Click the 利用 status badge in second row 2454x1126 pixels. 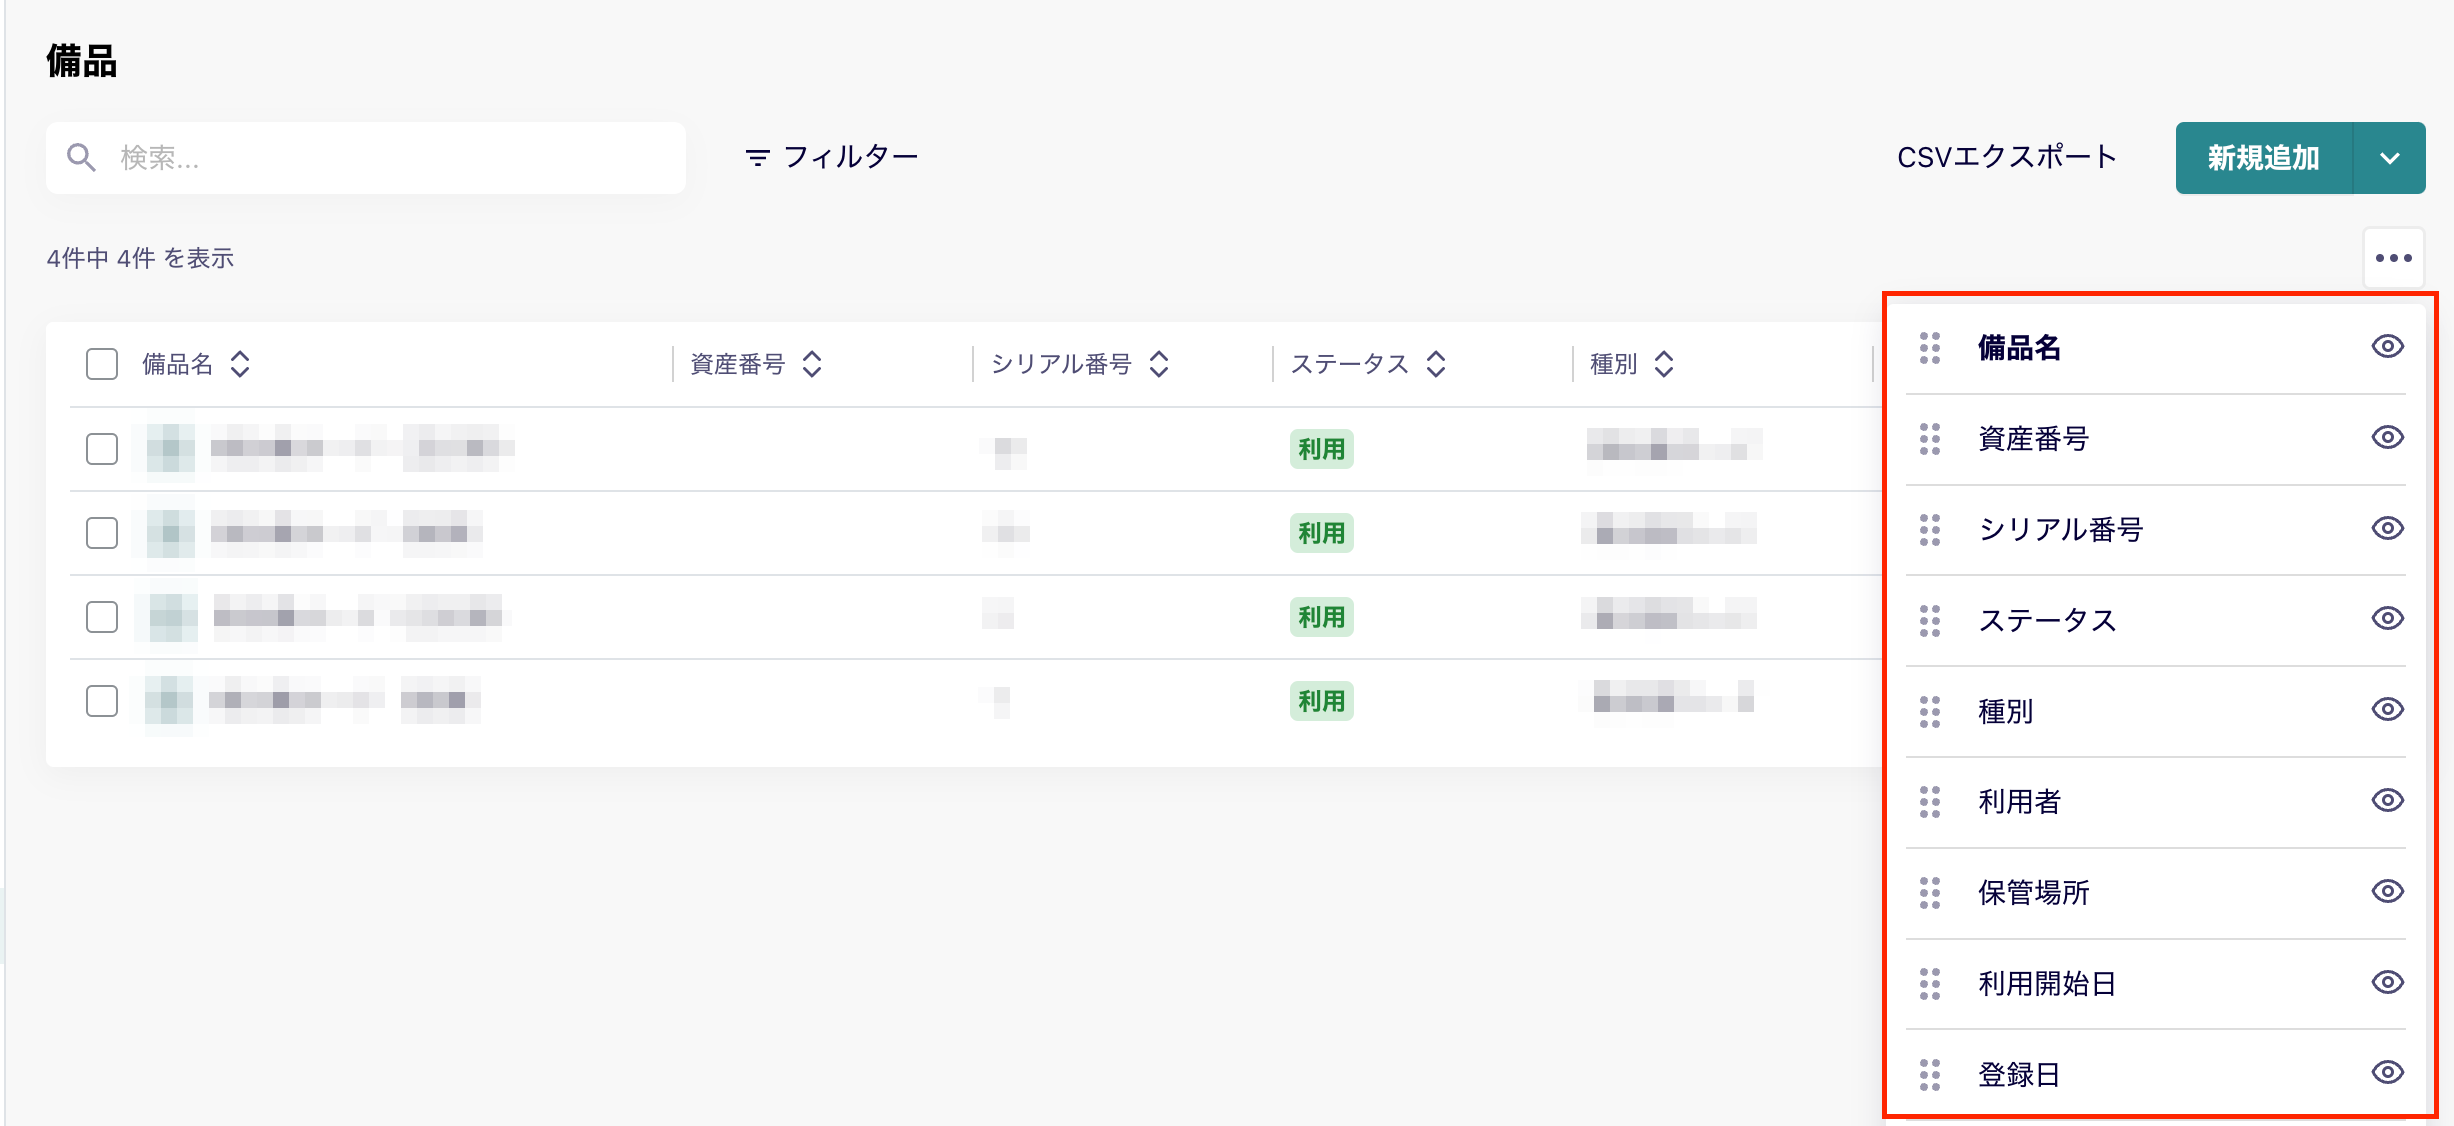click(x=1322, y=533)
